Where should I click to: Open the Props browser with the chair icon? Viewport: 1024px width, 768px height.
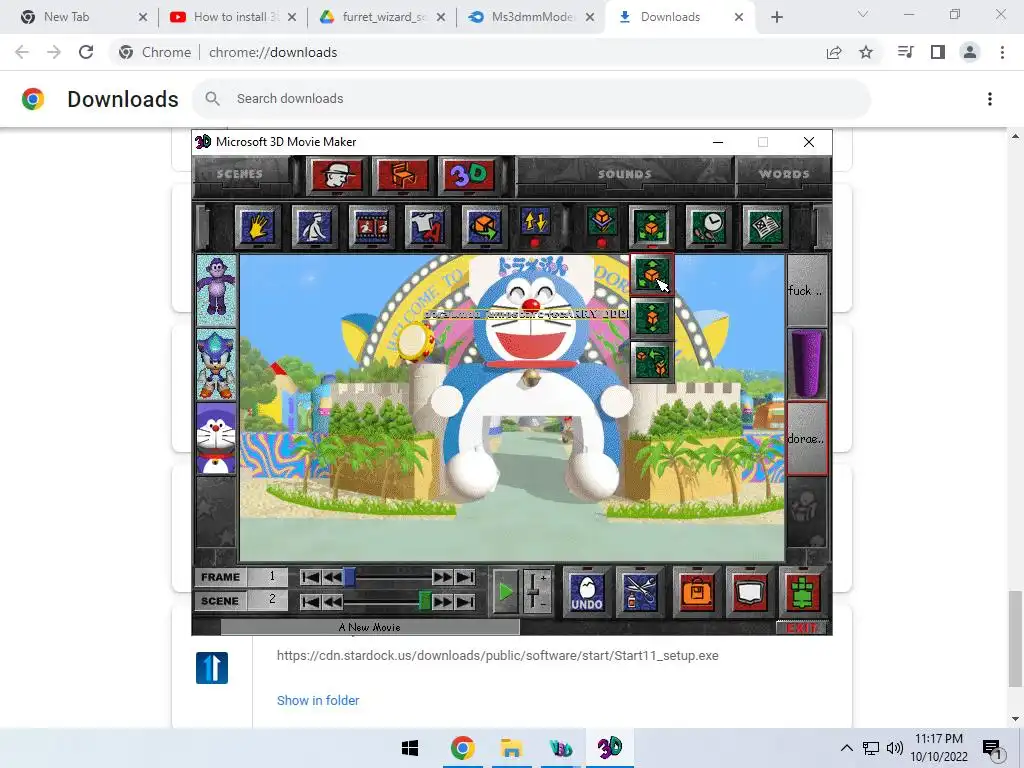coord(403,175)
